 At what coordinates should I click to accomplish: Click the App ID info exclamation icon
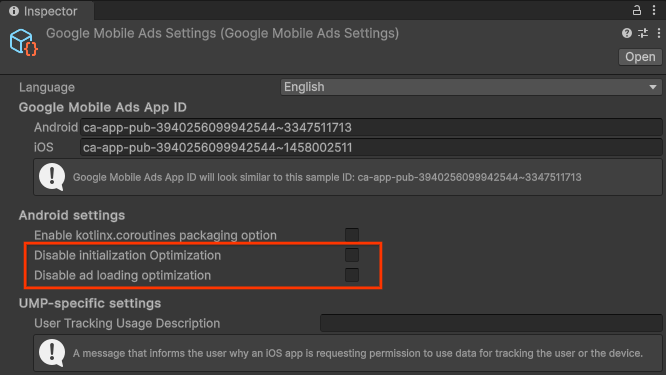click(52, 177)
